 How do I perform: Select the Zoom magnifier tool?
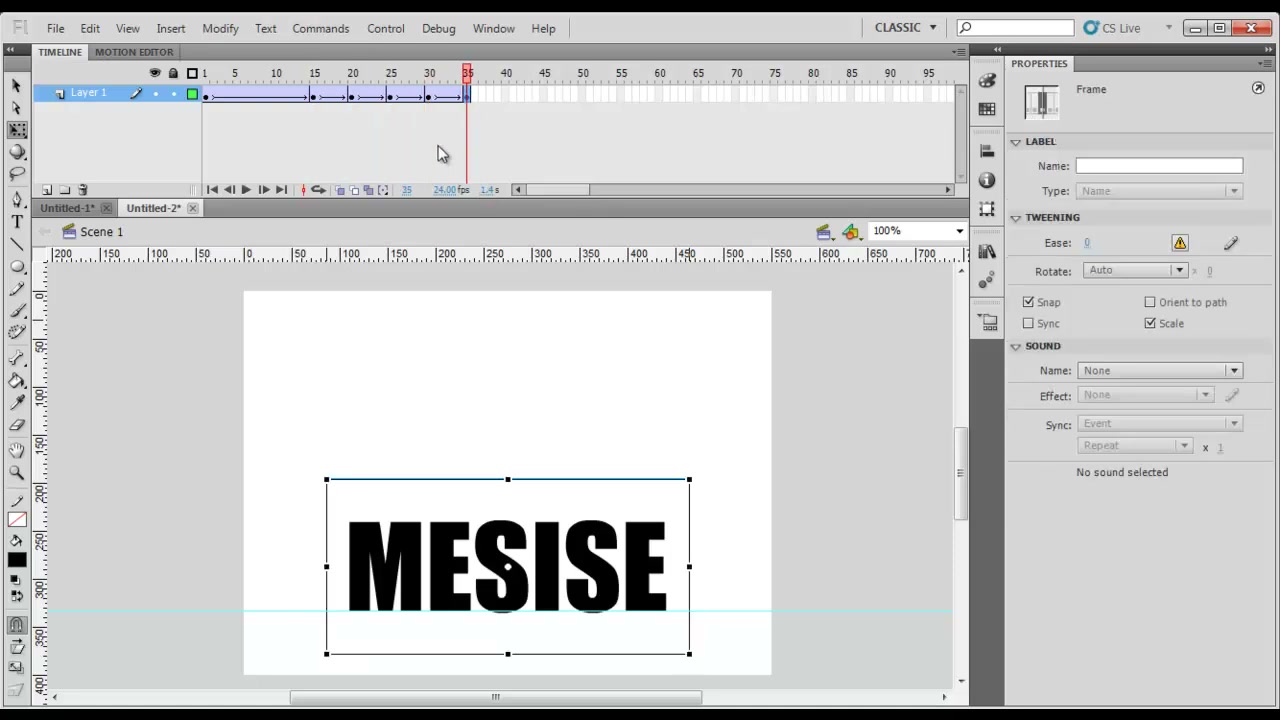pos(17,472)
